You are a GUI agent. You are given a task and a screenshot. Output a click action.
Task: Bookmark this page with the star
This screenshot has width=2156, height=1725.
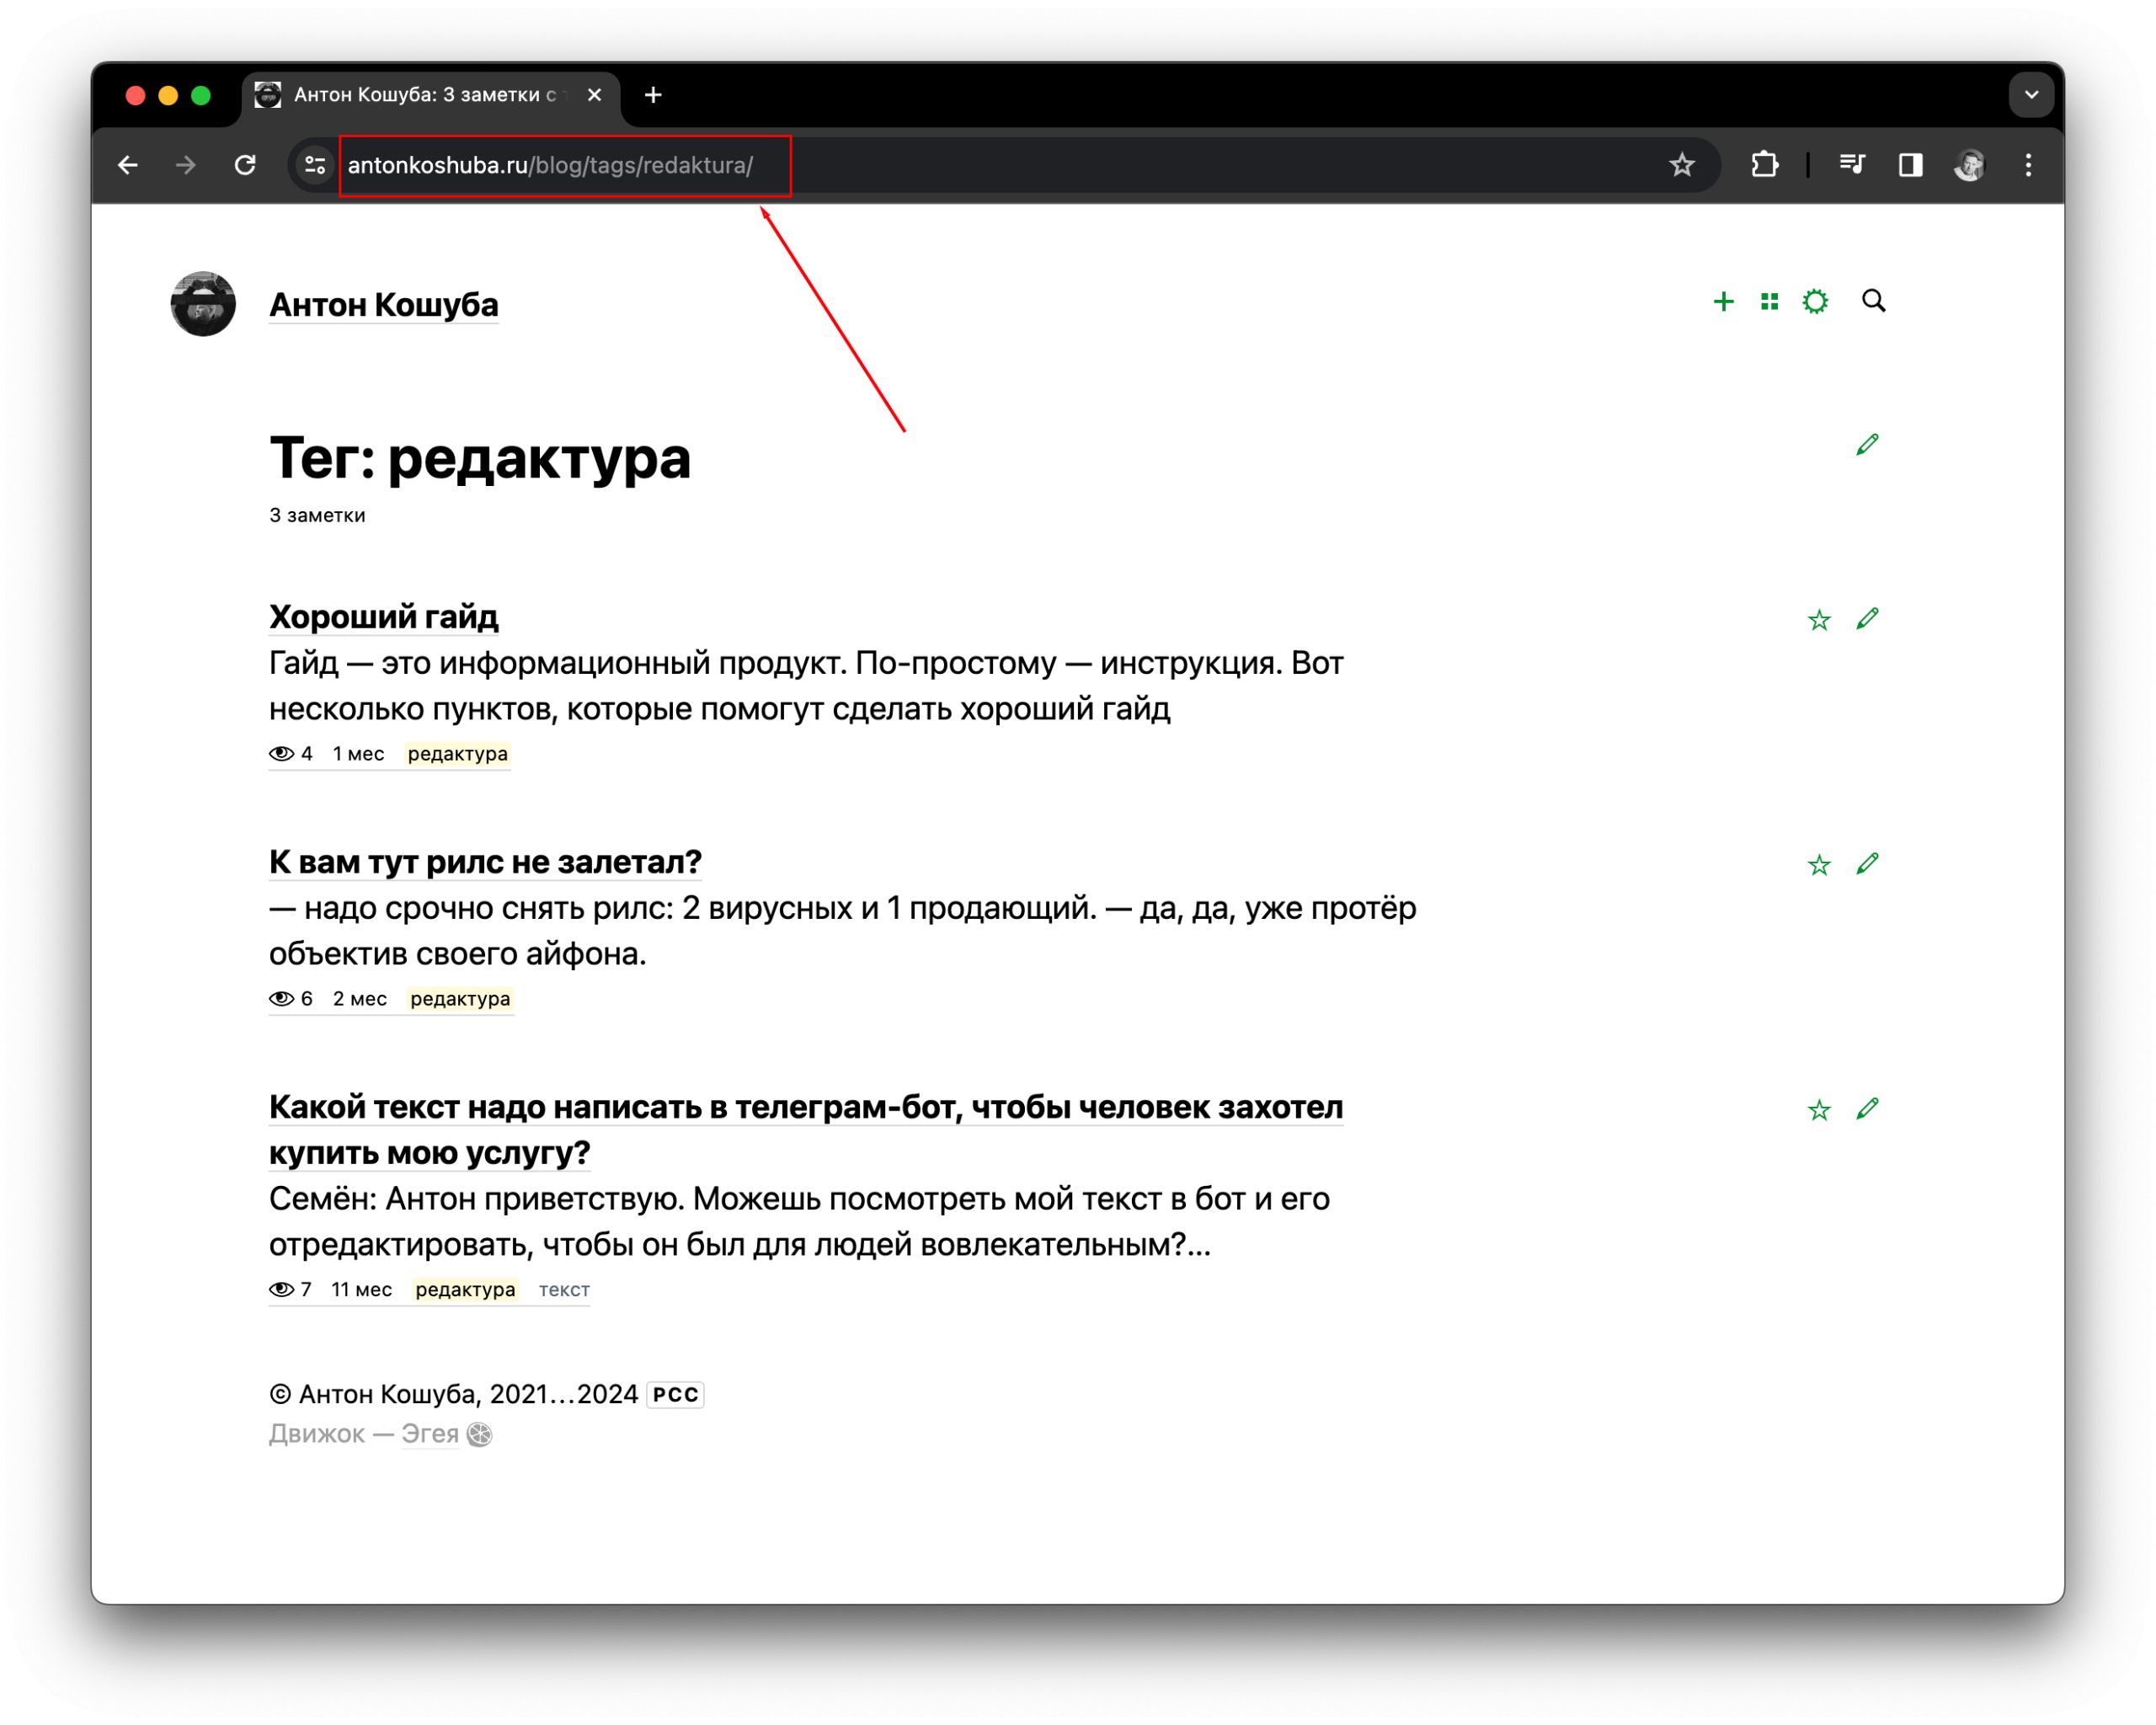tap(1681, 165)
